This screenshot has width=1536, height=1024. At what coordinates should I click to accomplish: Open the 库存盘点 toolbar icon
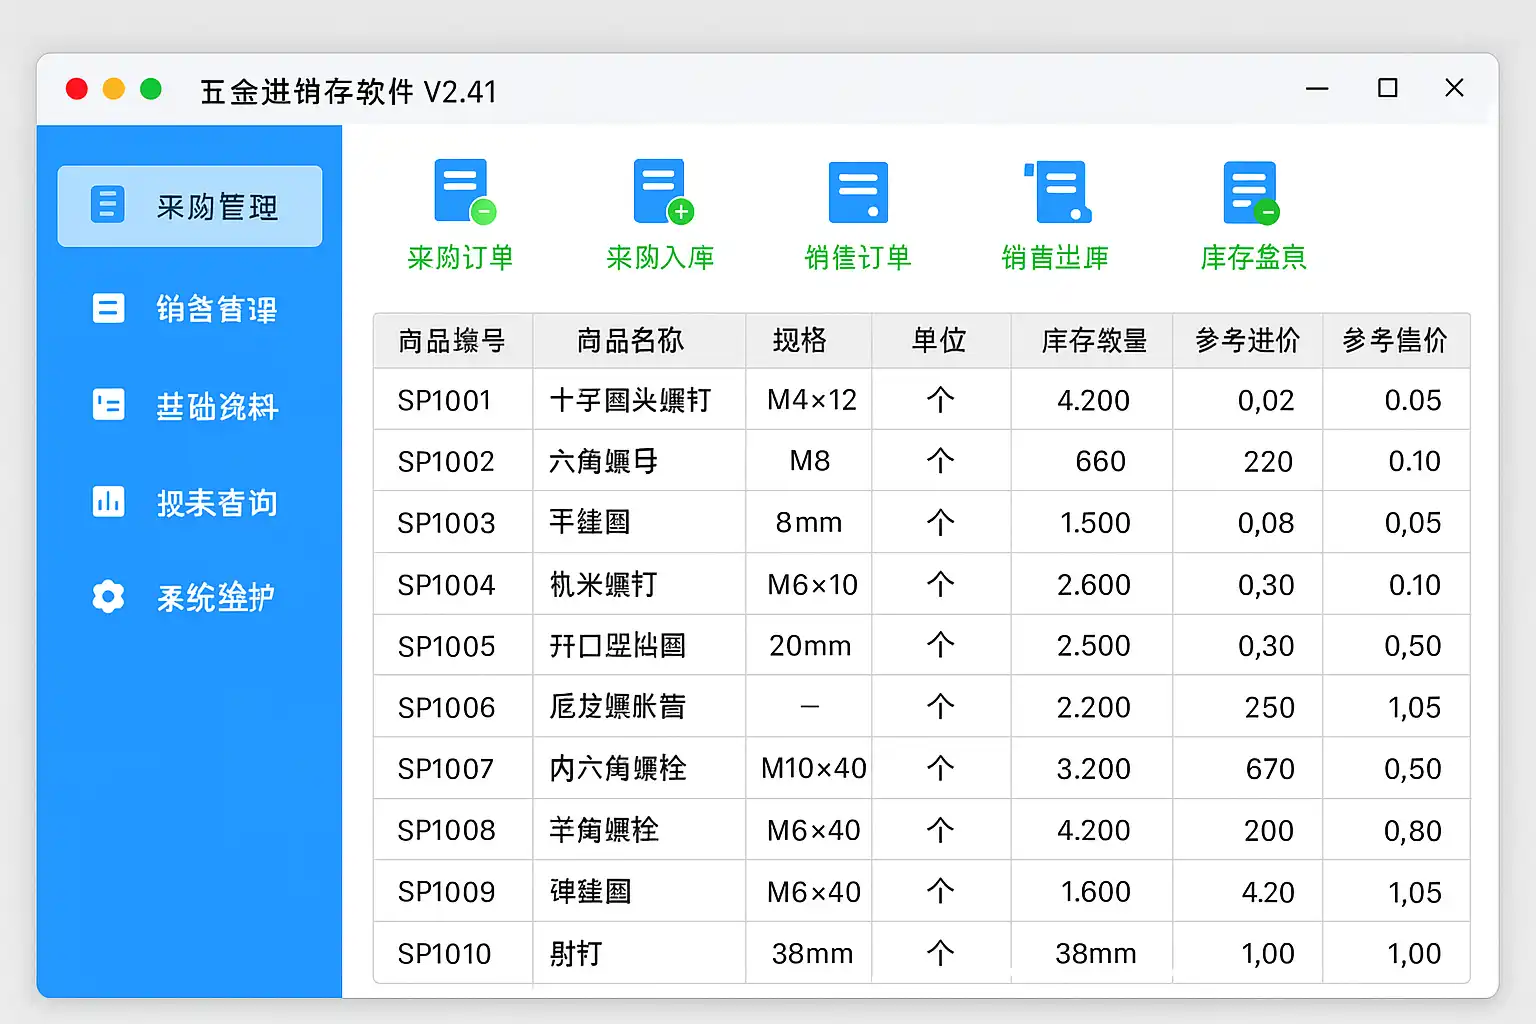(1251, 192)
